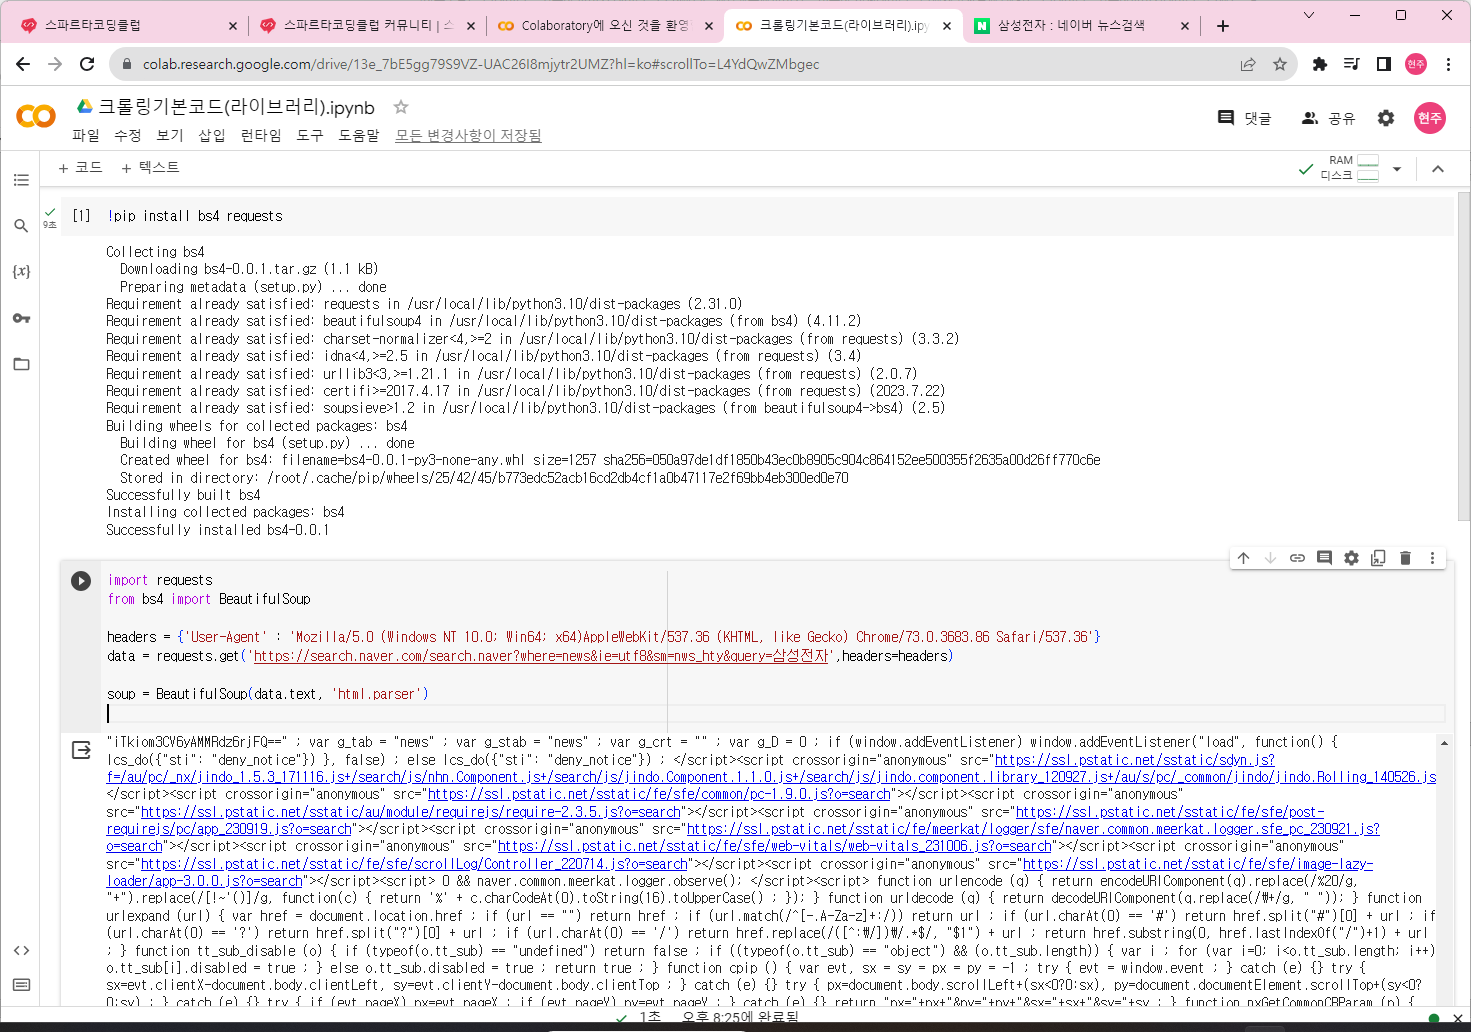Click the RAM disk usage indicator
Screen dimensions: 1471x1032
(1350, 168)
